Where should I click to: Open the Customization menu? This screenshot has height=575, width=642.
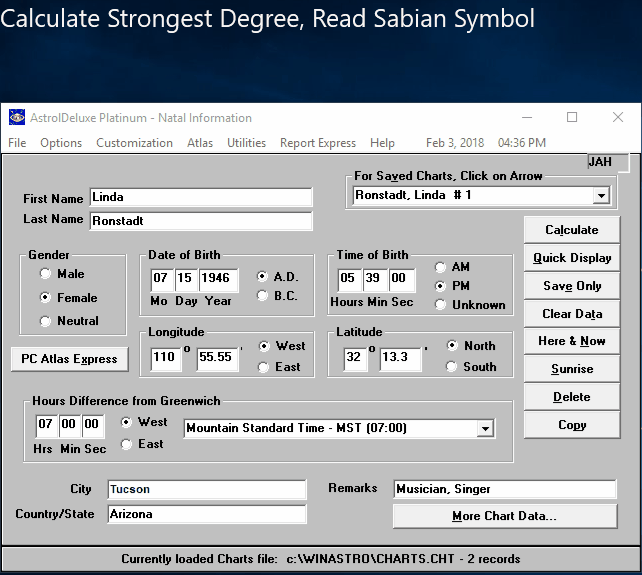point(134,143)
